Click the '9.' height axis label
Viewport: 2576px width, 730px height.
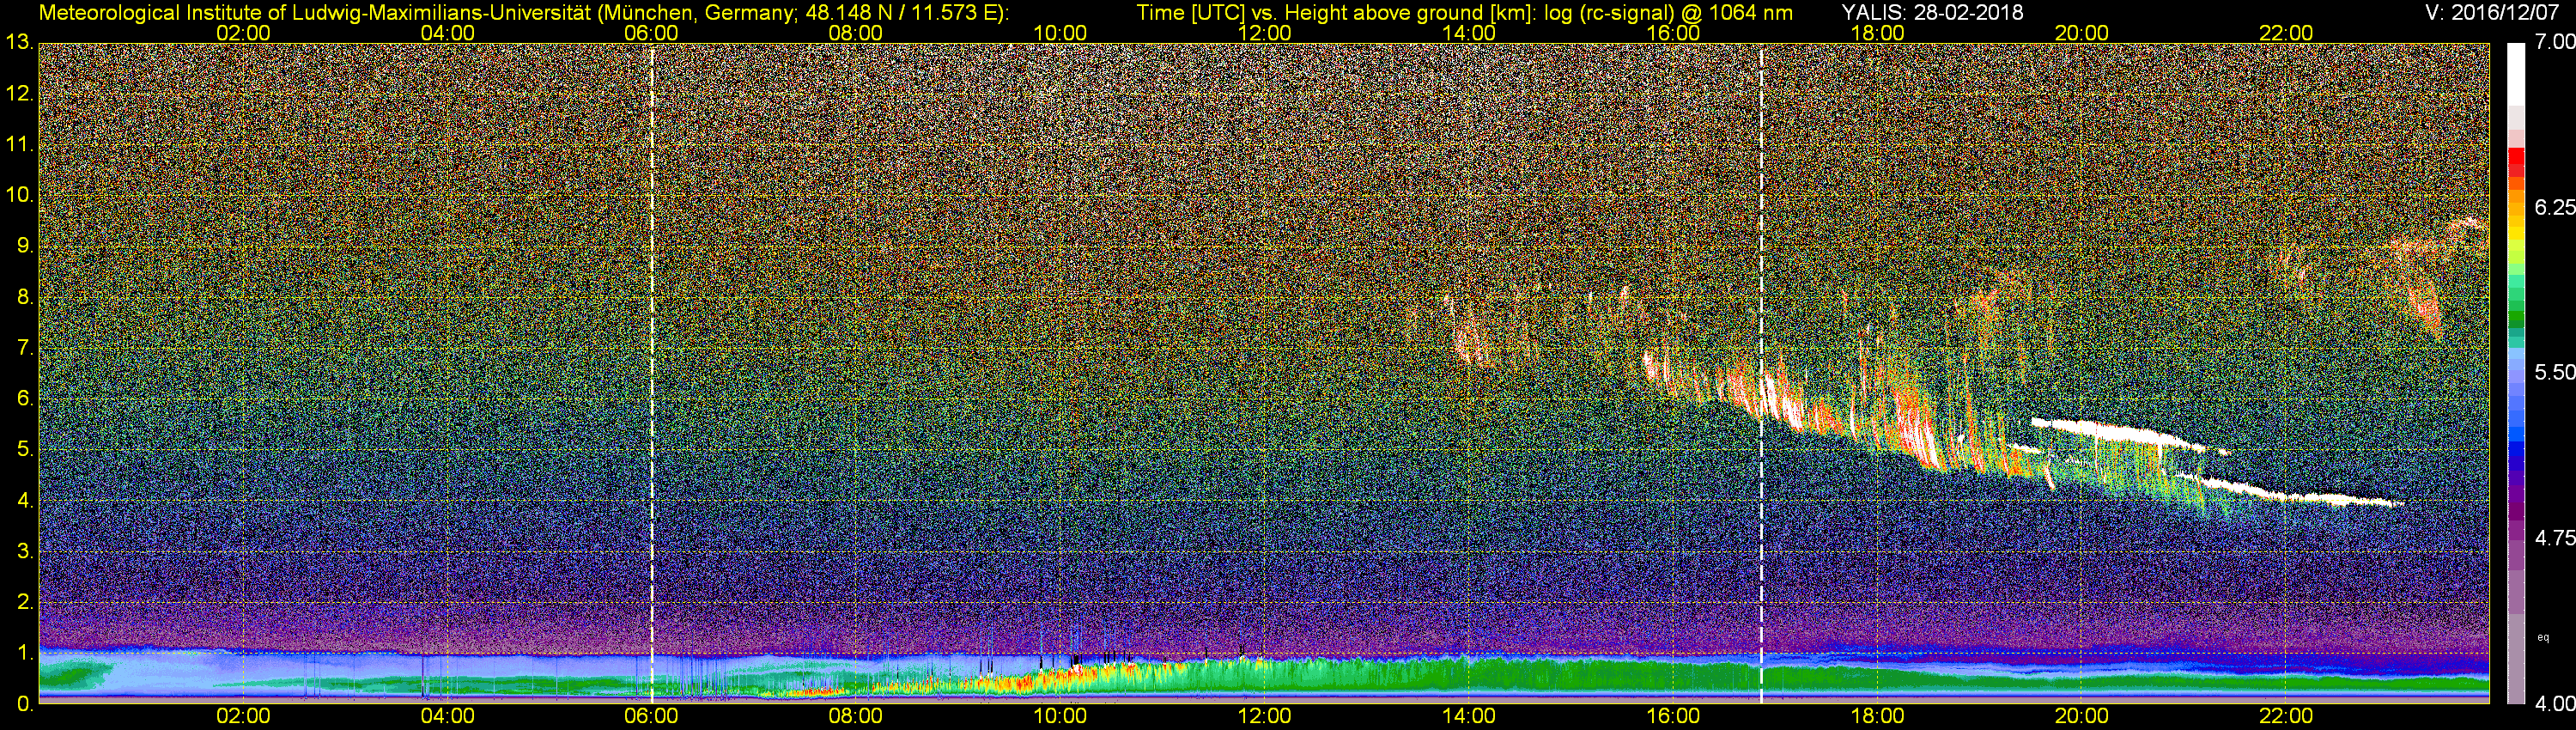pyautogui.click(x=25, y=246)
